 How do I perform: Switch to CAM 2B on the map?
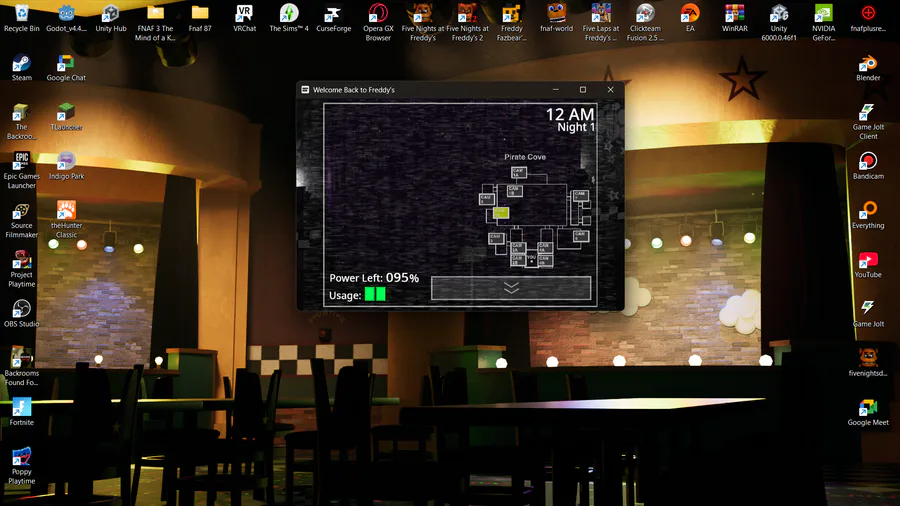[x=518, y=260]
